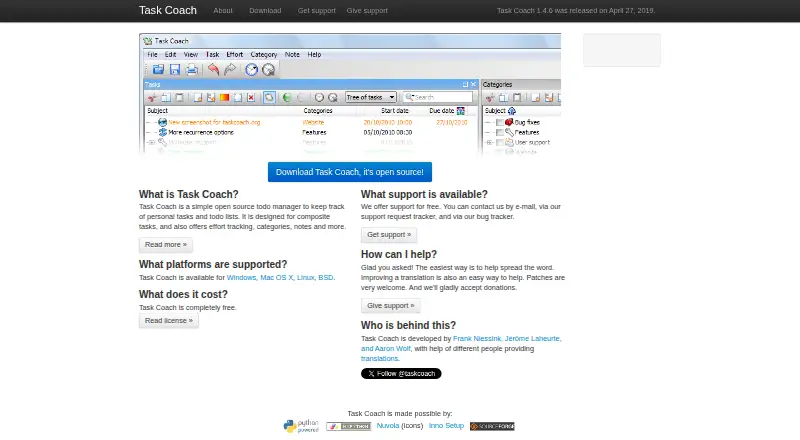Click the grey Redo arrow icon
Image resolution: width=800 pixels, height=440 pixels.
pos(230,69)
